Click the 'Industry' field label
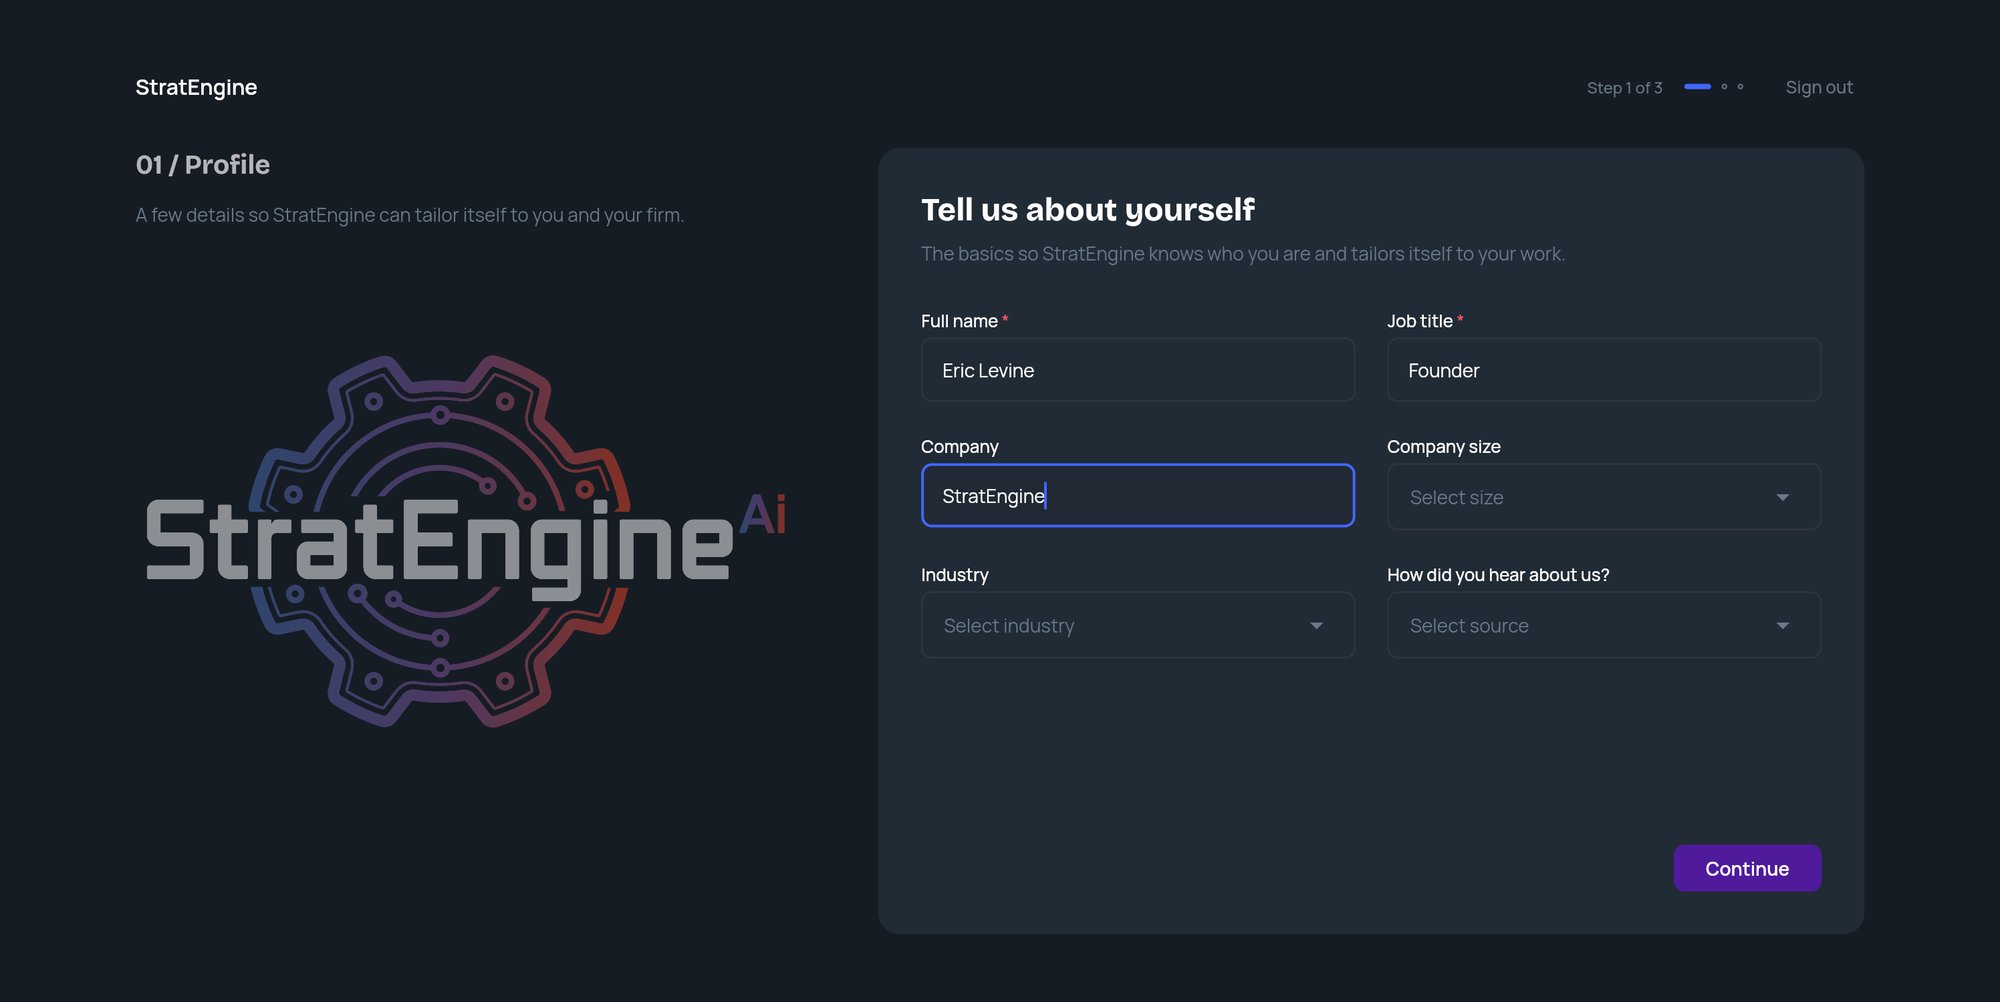 pyautogui.click(x=954, y=575)
